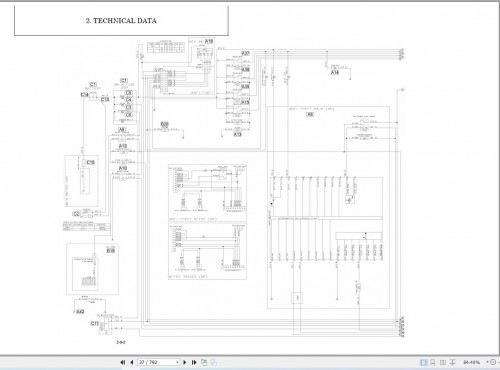This screenshot has width=500, height=370.
Task: Jump to the last page
Action: coord(194,362)
